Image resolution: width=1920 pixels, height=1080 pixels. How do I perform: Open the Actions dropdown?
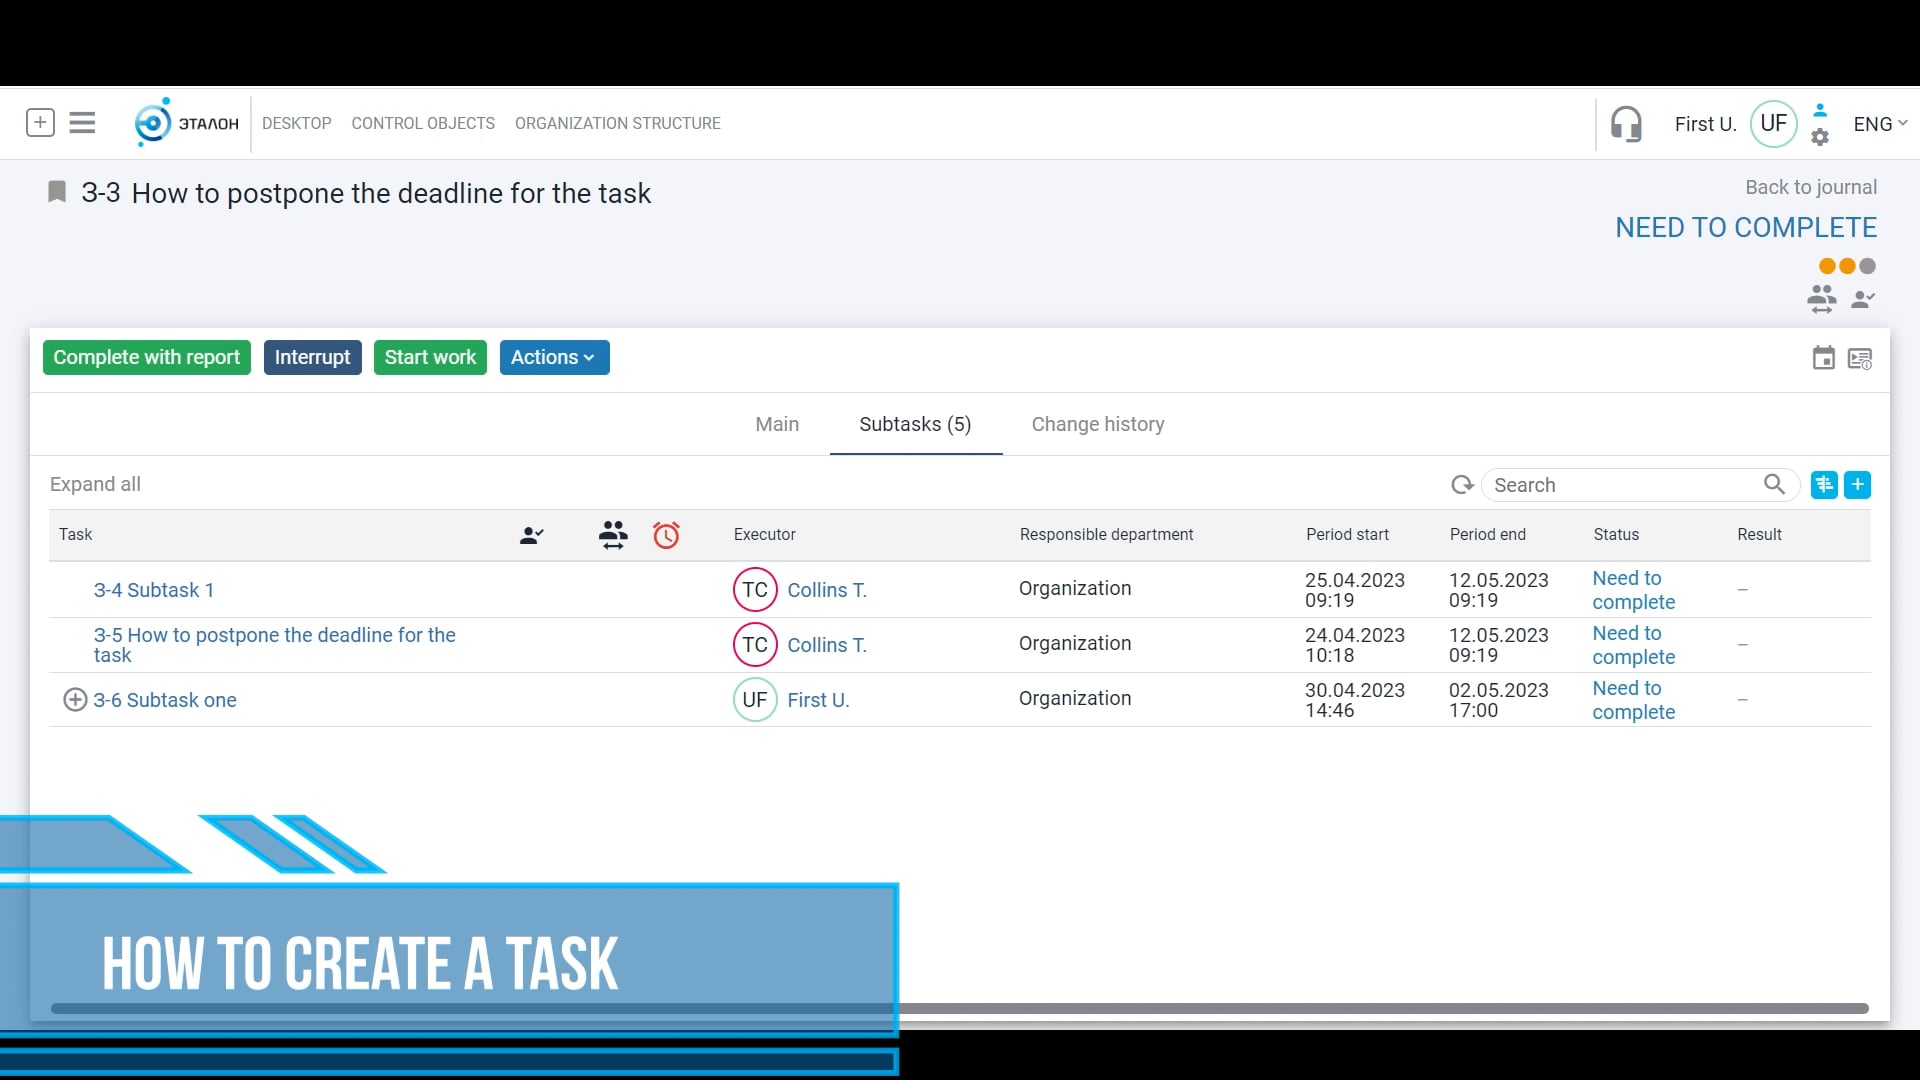(x=553, y=357)
